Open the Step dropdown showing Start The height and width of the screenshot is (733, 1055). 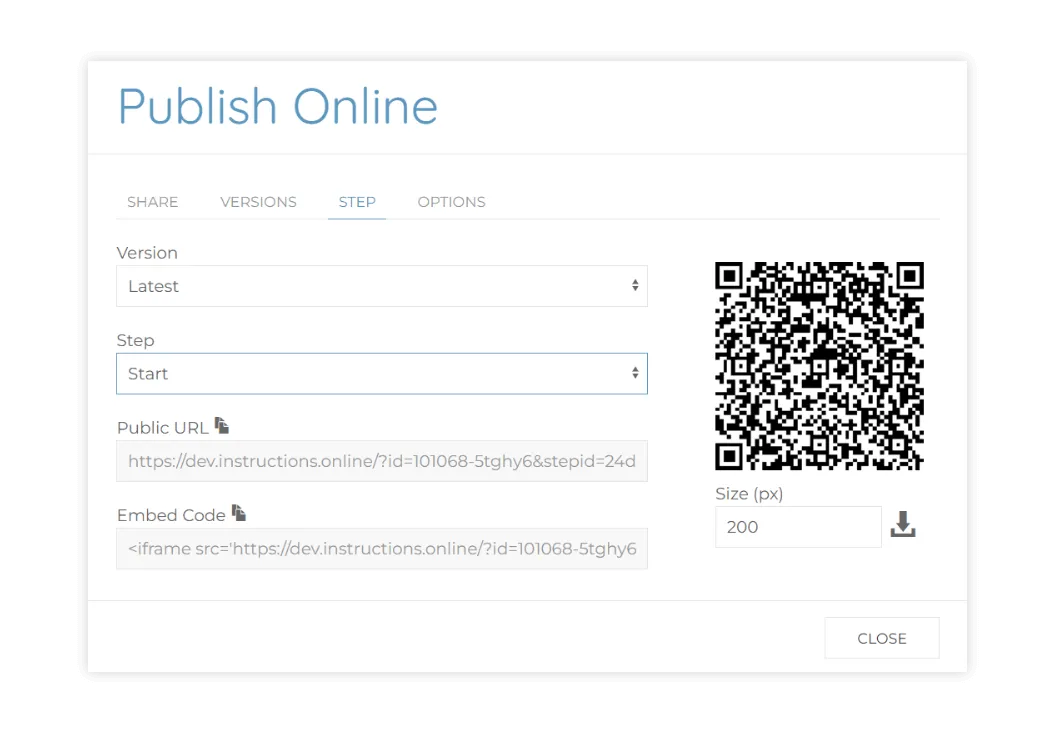(x=381, y=374)
